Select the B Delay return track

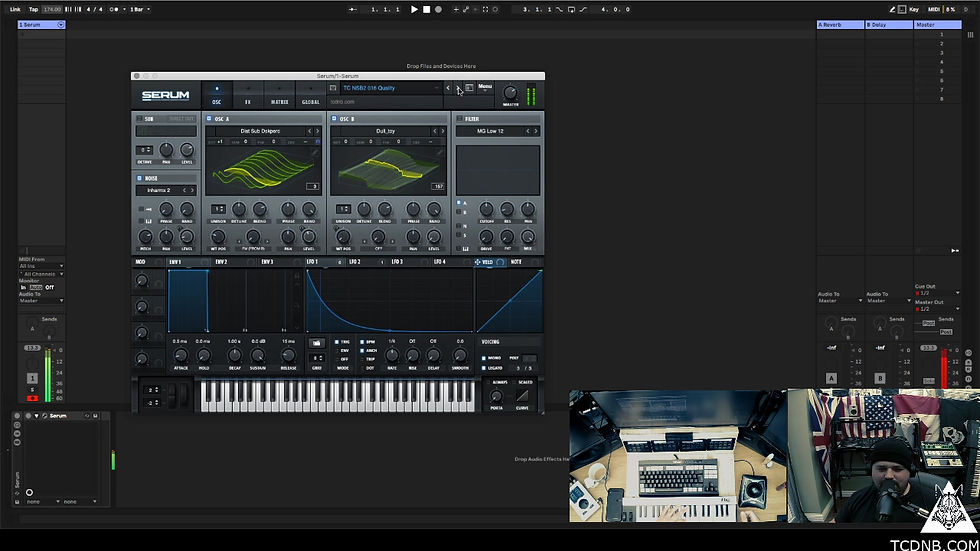(x=889, y=24)
